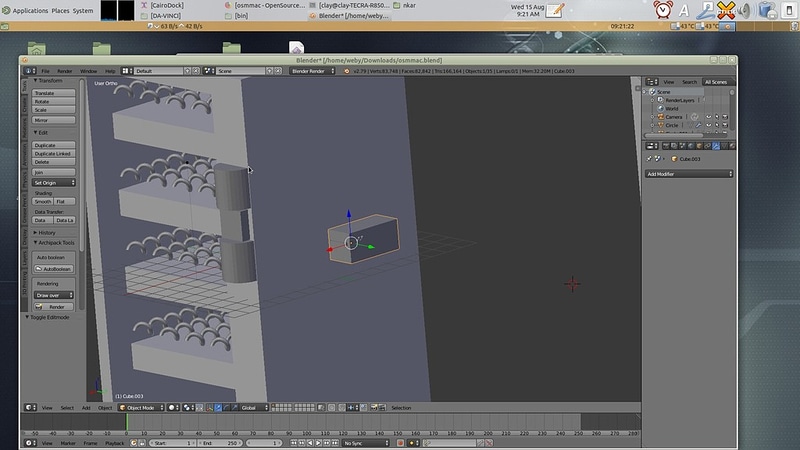The width and height of the screenshot is (800, 450).
Task: Toggle Circle selectability arrow in outliner
Action: click(x=717, y=125)
